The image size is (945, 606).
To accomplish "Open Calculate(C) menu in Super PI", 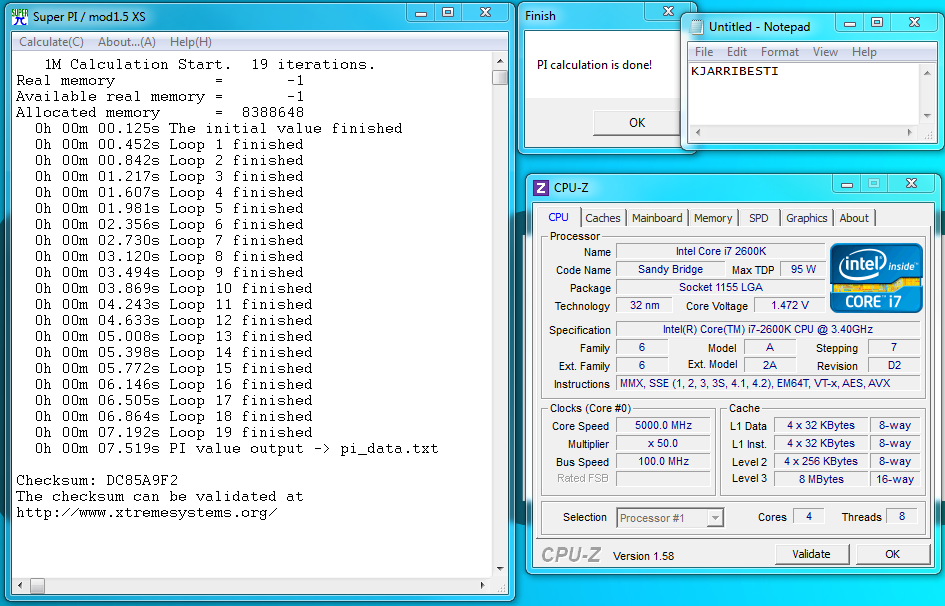I will point(51,42).
